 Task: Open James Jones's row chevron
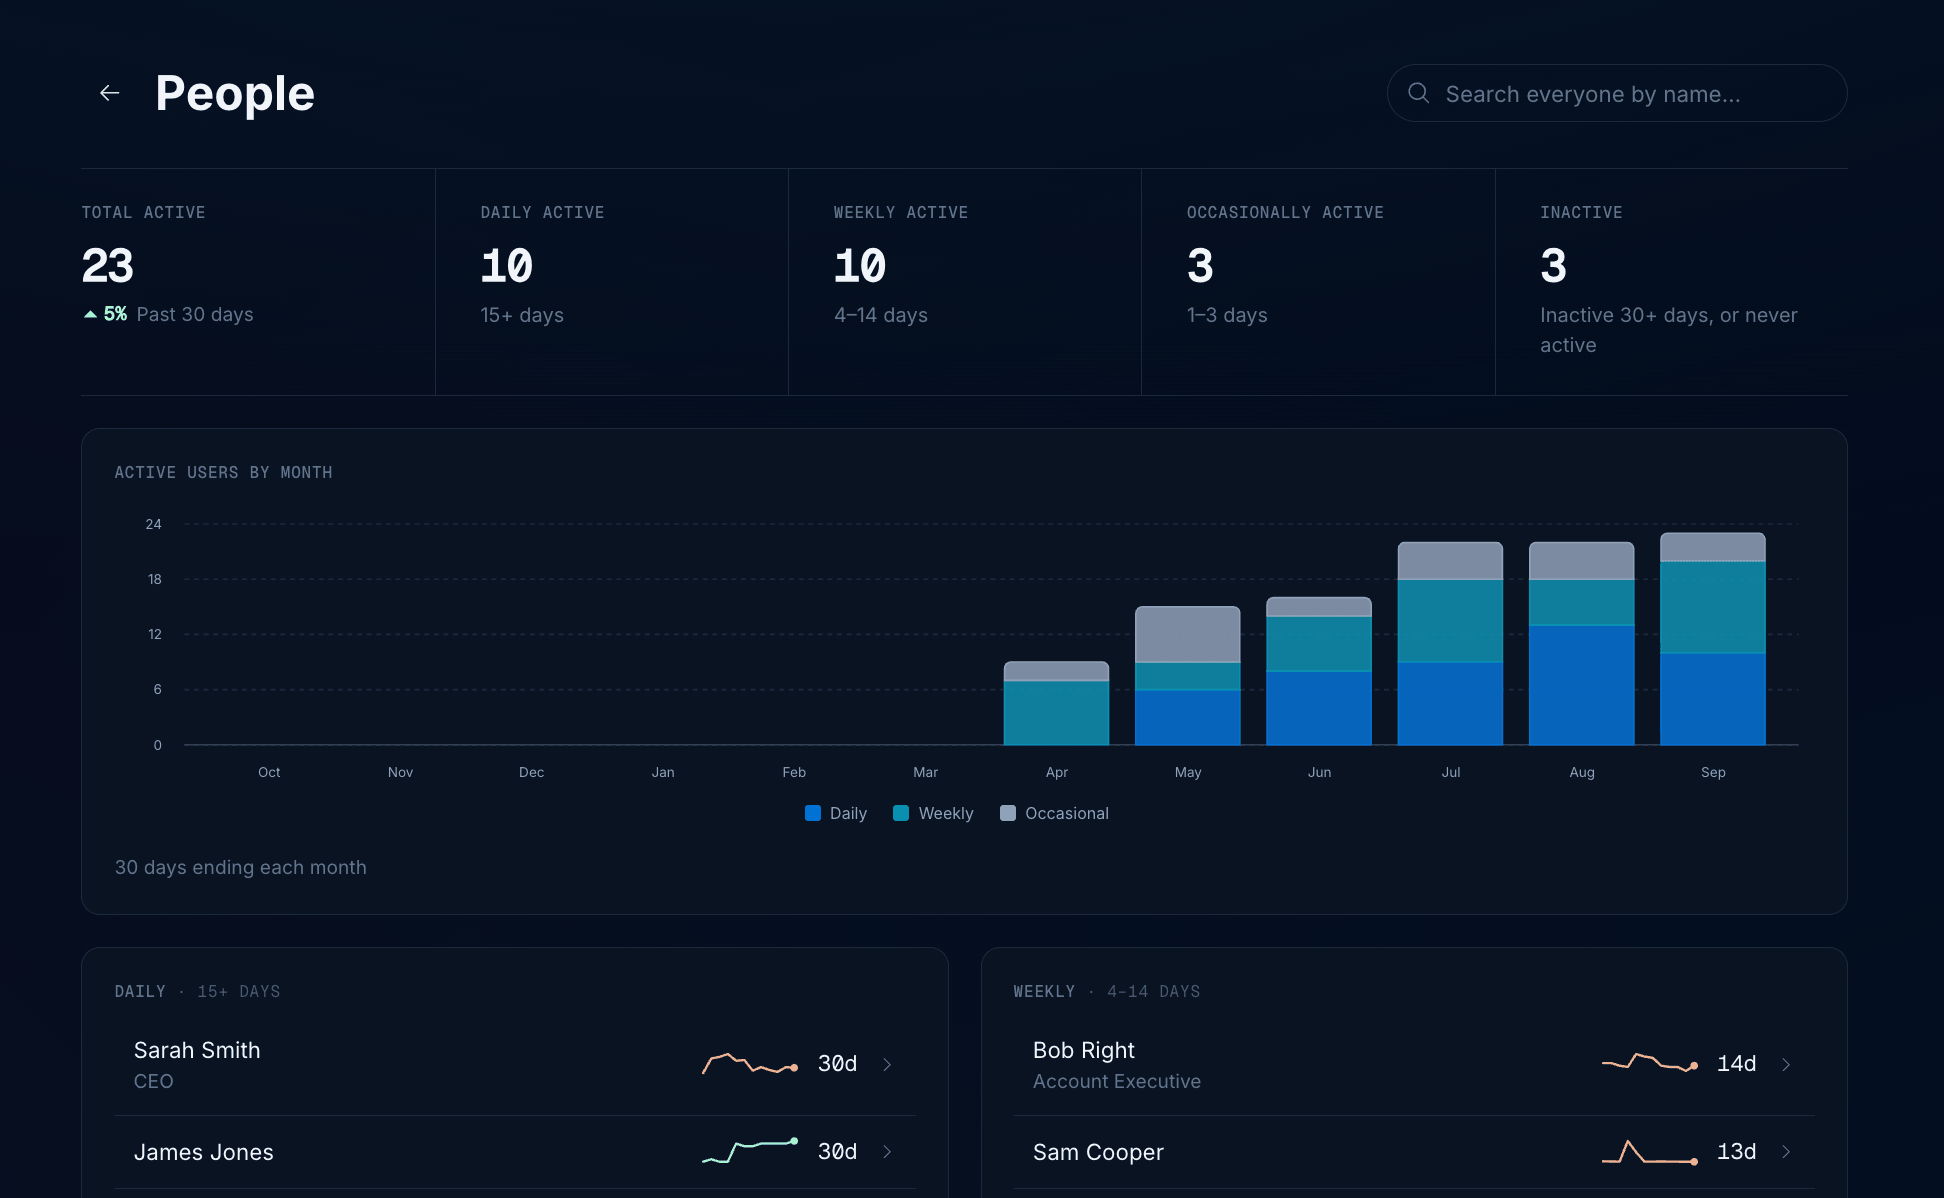[x=887, y=1152]
